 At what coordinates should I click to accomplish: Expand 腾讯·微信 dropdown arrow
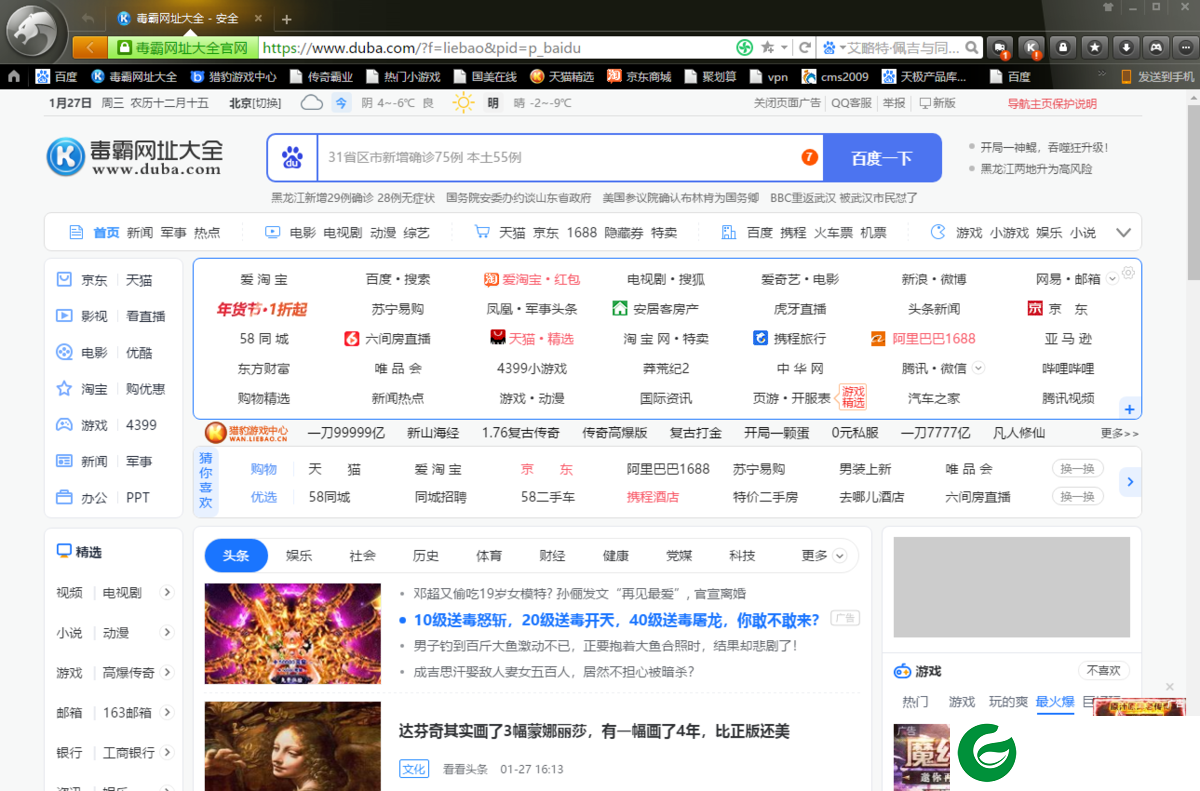(978, 368)
